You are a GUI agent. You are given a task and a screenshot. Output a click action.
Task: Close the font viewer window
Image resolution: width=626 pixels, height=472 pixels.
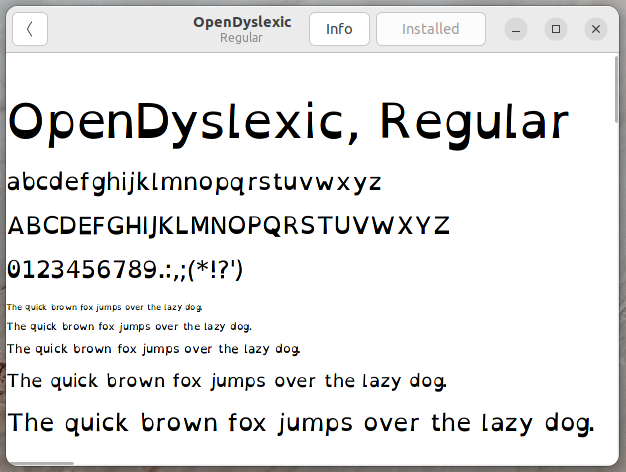pyautogui.click(x=596, y=29)
